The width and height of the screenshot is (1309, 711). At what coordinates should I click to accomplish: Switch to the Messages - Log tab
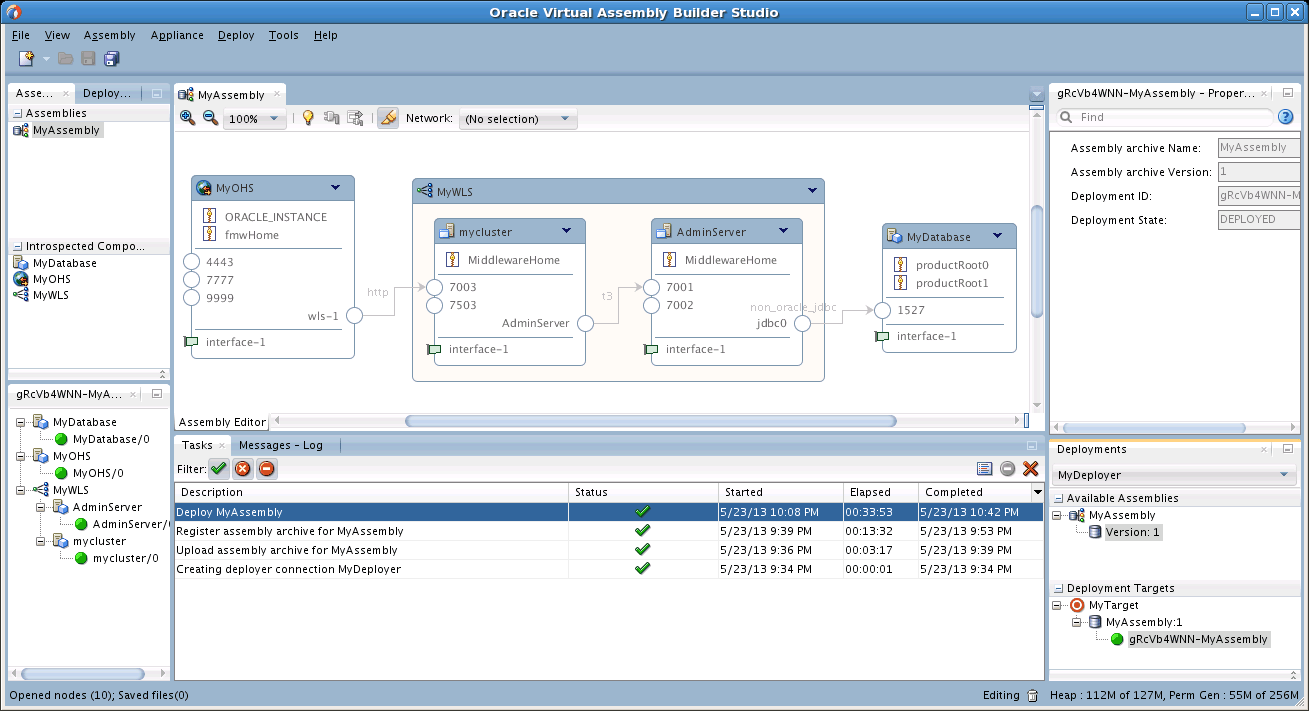click(280, 445)
